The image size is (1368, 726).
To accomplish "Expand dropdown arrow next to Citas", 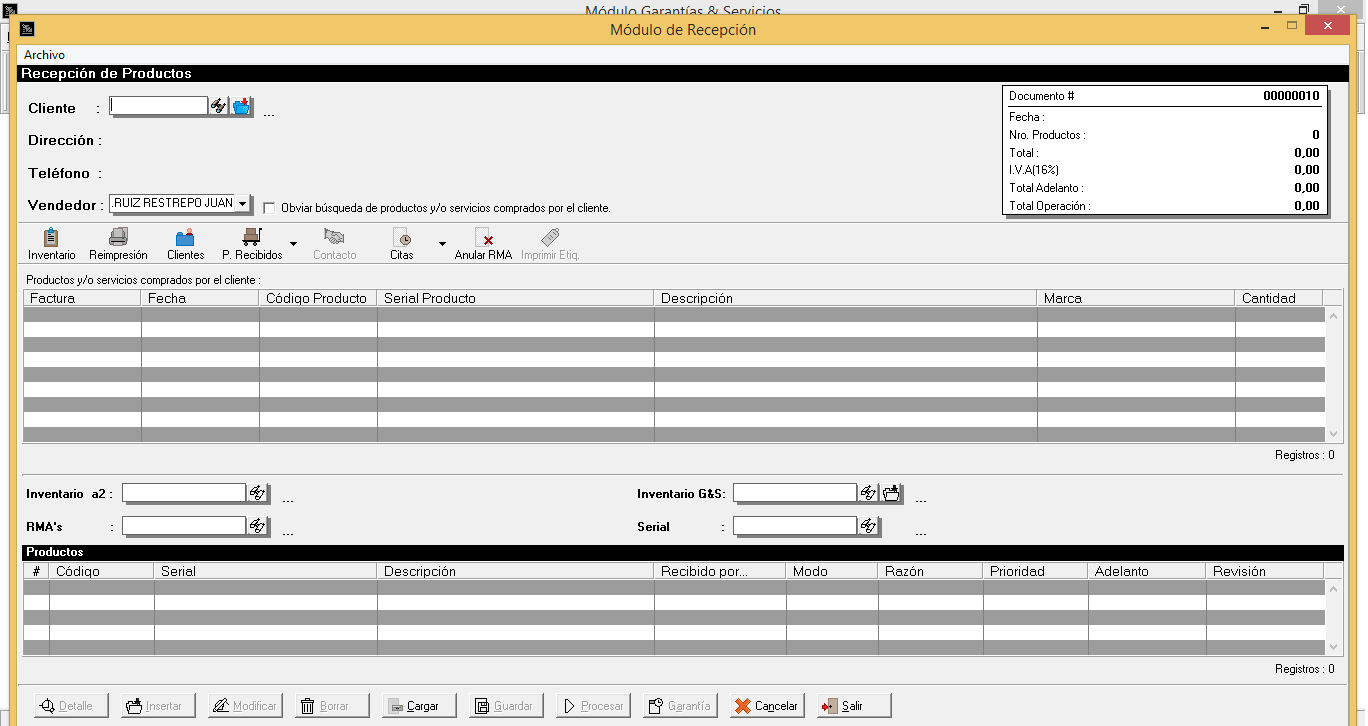I will [442, 243].
